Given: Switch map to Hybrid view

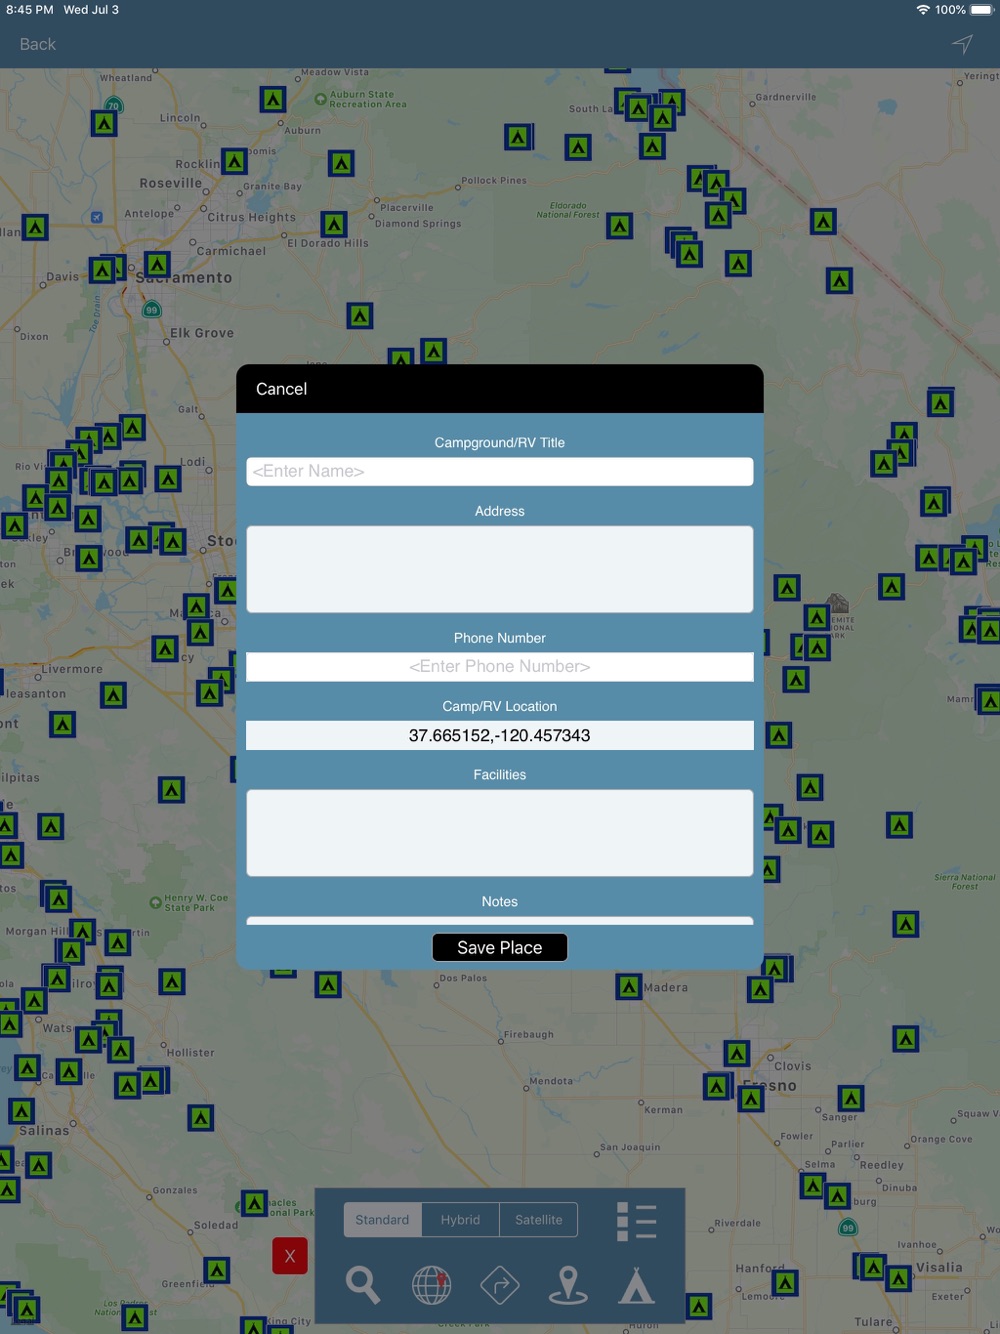Looking at the screenshot, I should tap(460, 1220).
